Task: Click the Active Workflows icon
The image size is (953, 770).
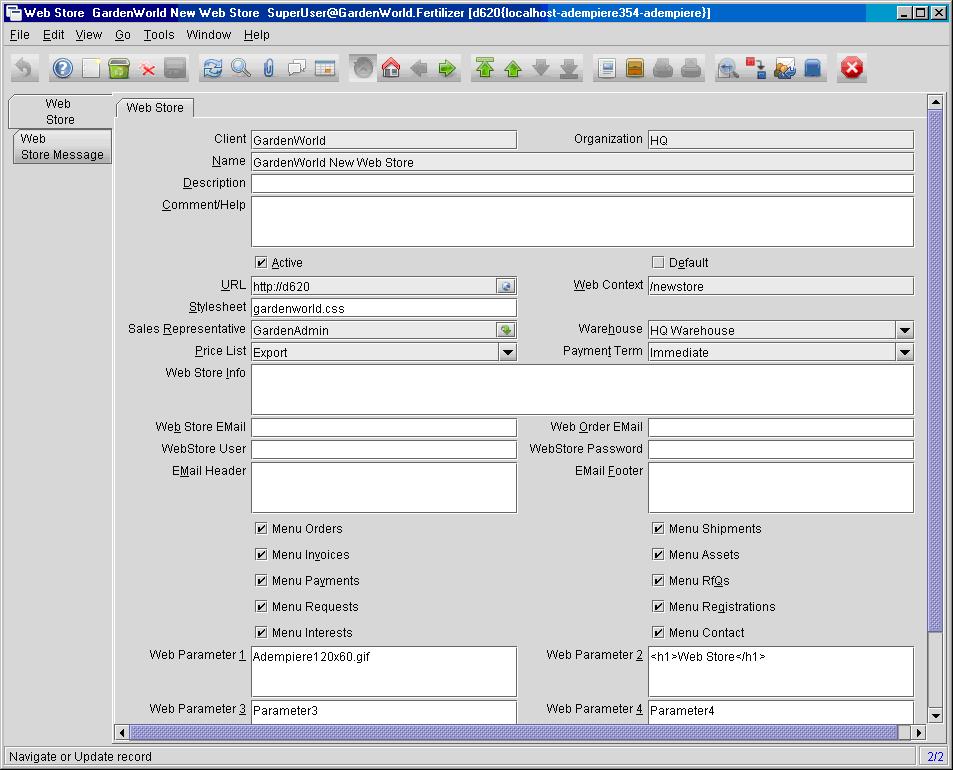Action: (x=756, y=68)
